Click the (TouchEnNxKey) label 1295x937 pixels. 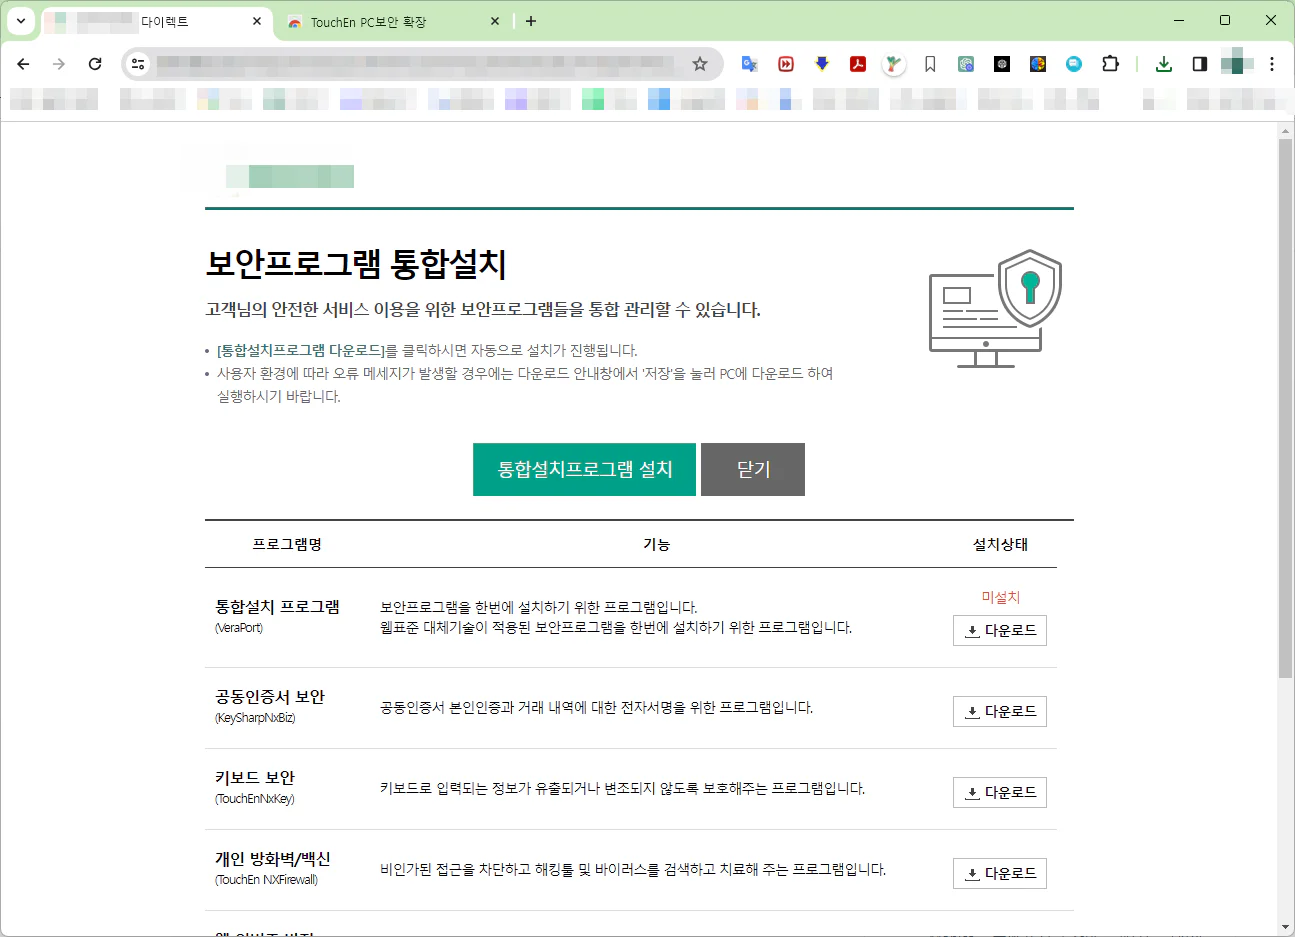[255, 800]
